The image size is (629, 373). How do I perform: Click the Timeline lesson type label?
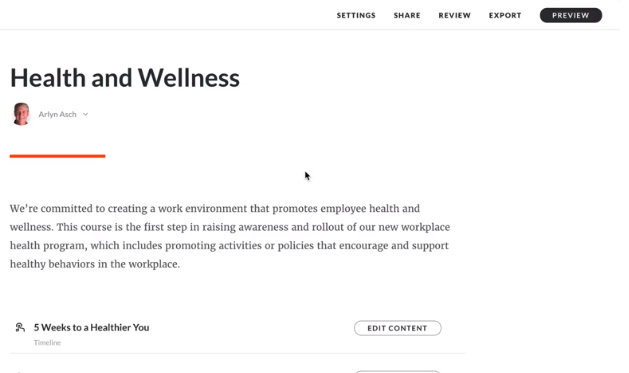click(47, 343)
